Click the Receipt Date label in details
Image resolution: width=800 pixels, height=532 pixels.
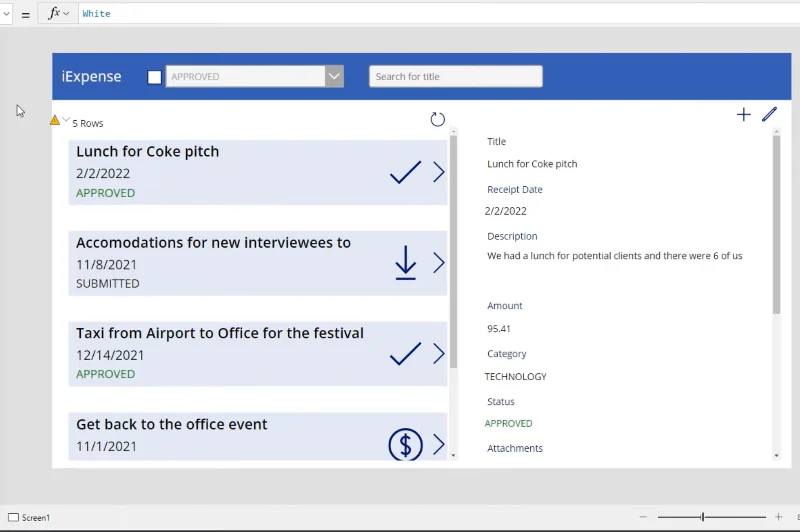[515, 189]
